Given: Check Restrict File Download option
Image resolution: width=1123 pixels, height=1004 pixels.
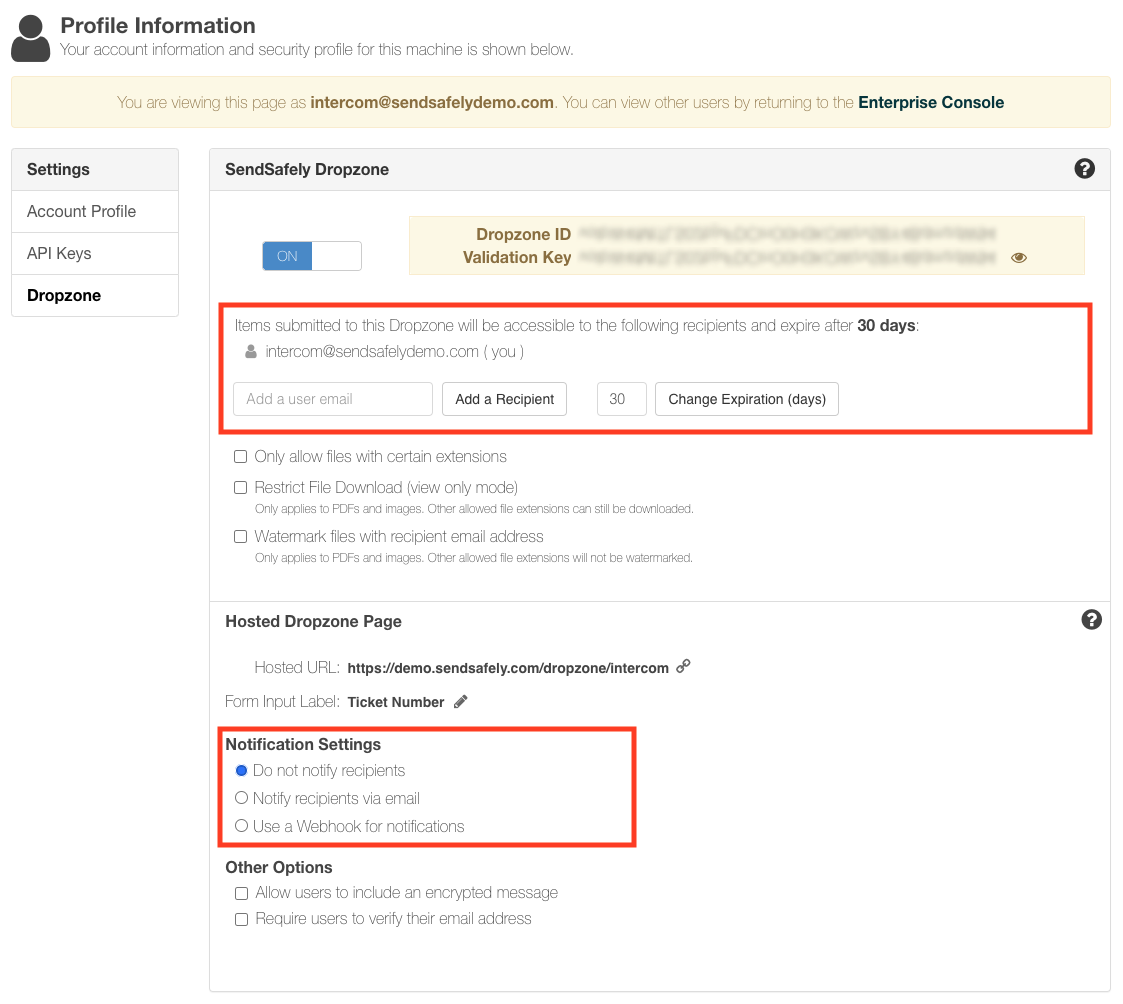Looking at the screenshot, I should coord(240,488).
